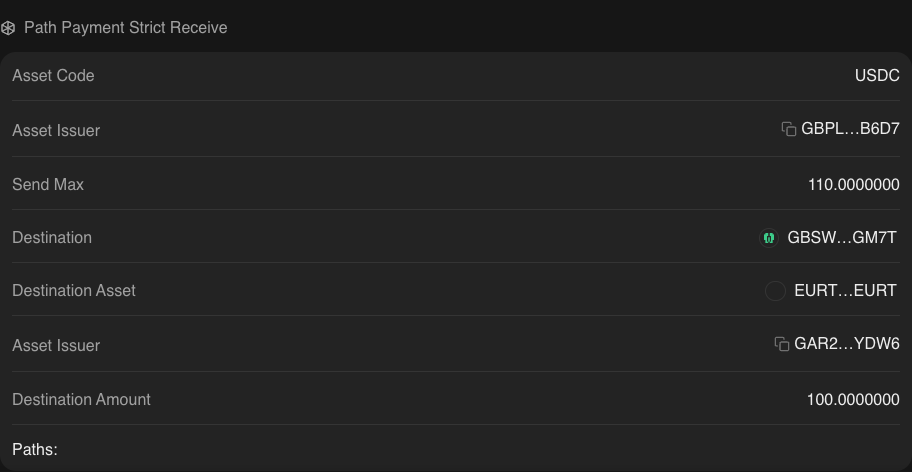Copy the GAR2…YDW6 asset issuer address
Screen dimensions: 912x472
coord(782,344)
